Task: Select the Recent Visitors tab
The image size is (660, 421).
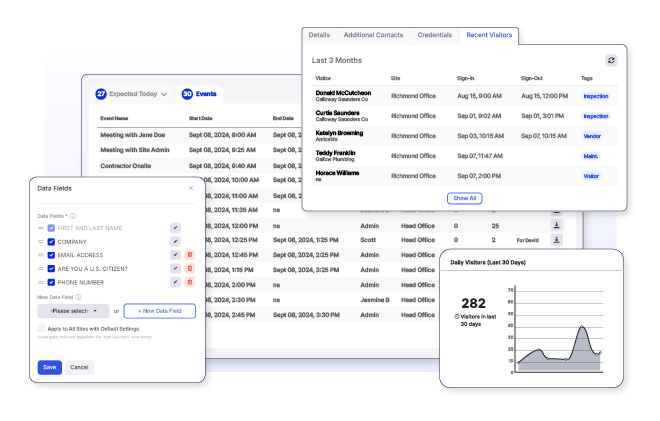Action: 489,35
